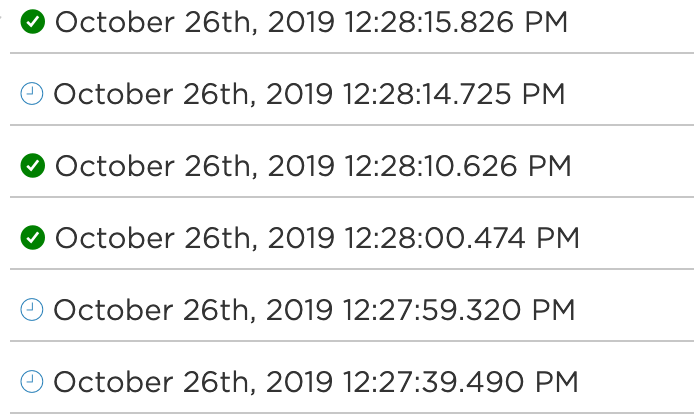Image resolution: width=694 pixels, height=416 pixels.
Task: Click the word October in the 12:28:15.826 row
Action: 115,22
